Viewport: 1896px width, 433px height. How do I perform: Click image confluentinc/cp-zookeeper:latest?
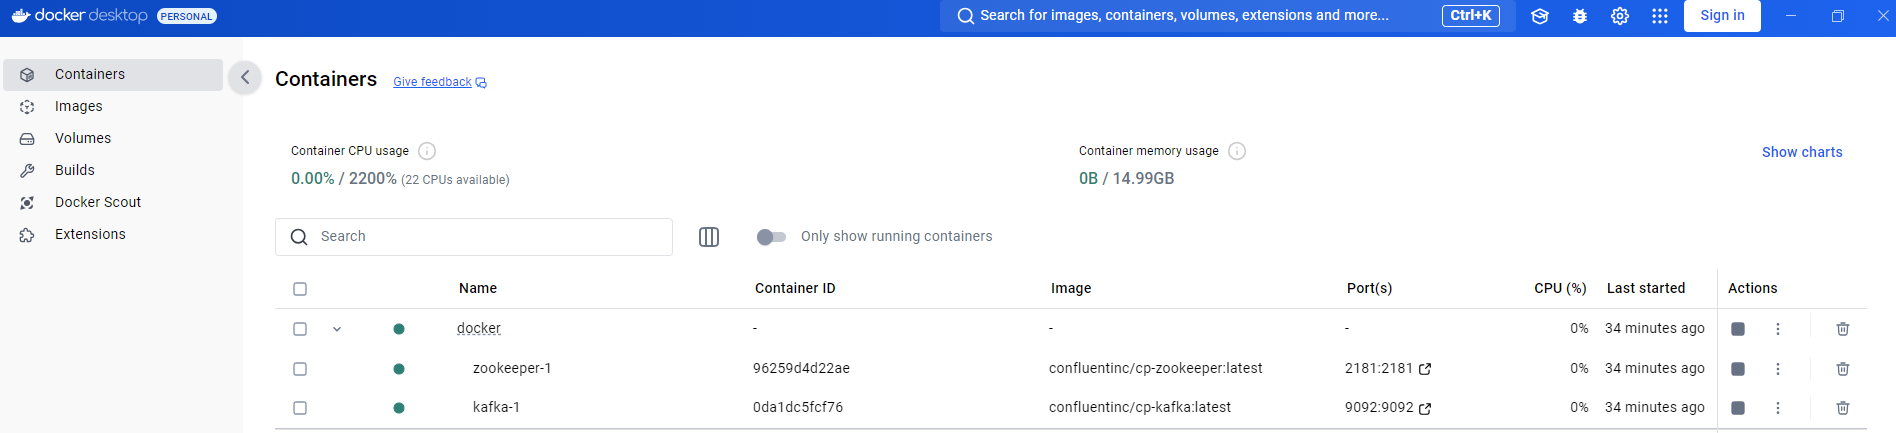1155,368
